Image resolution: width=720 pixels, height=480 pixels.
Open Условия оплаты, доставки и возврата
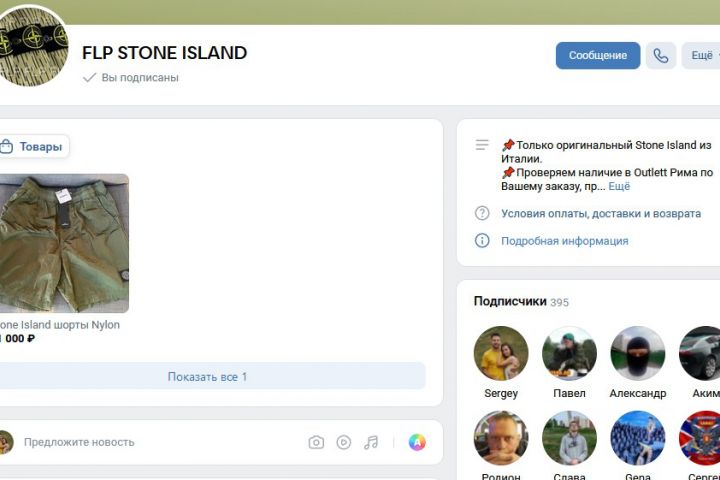601,214
